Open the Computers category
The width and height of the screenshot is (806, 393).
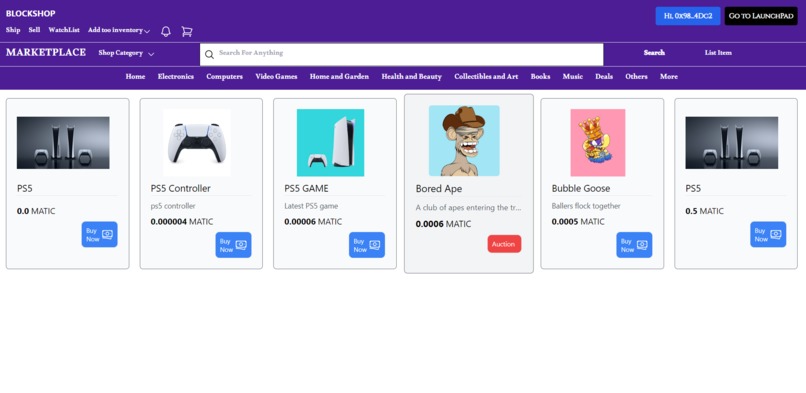coord(225,77)
